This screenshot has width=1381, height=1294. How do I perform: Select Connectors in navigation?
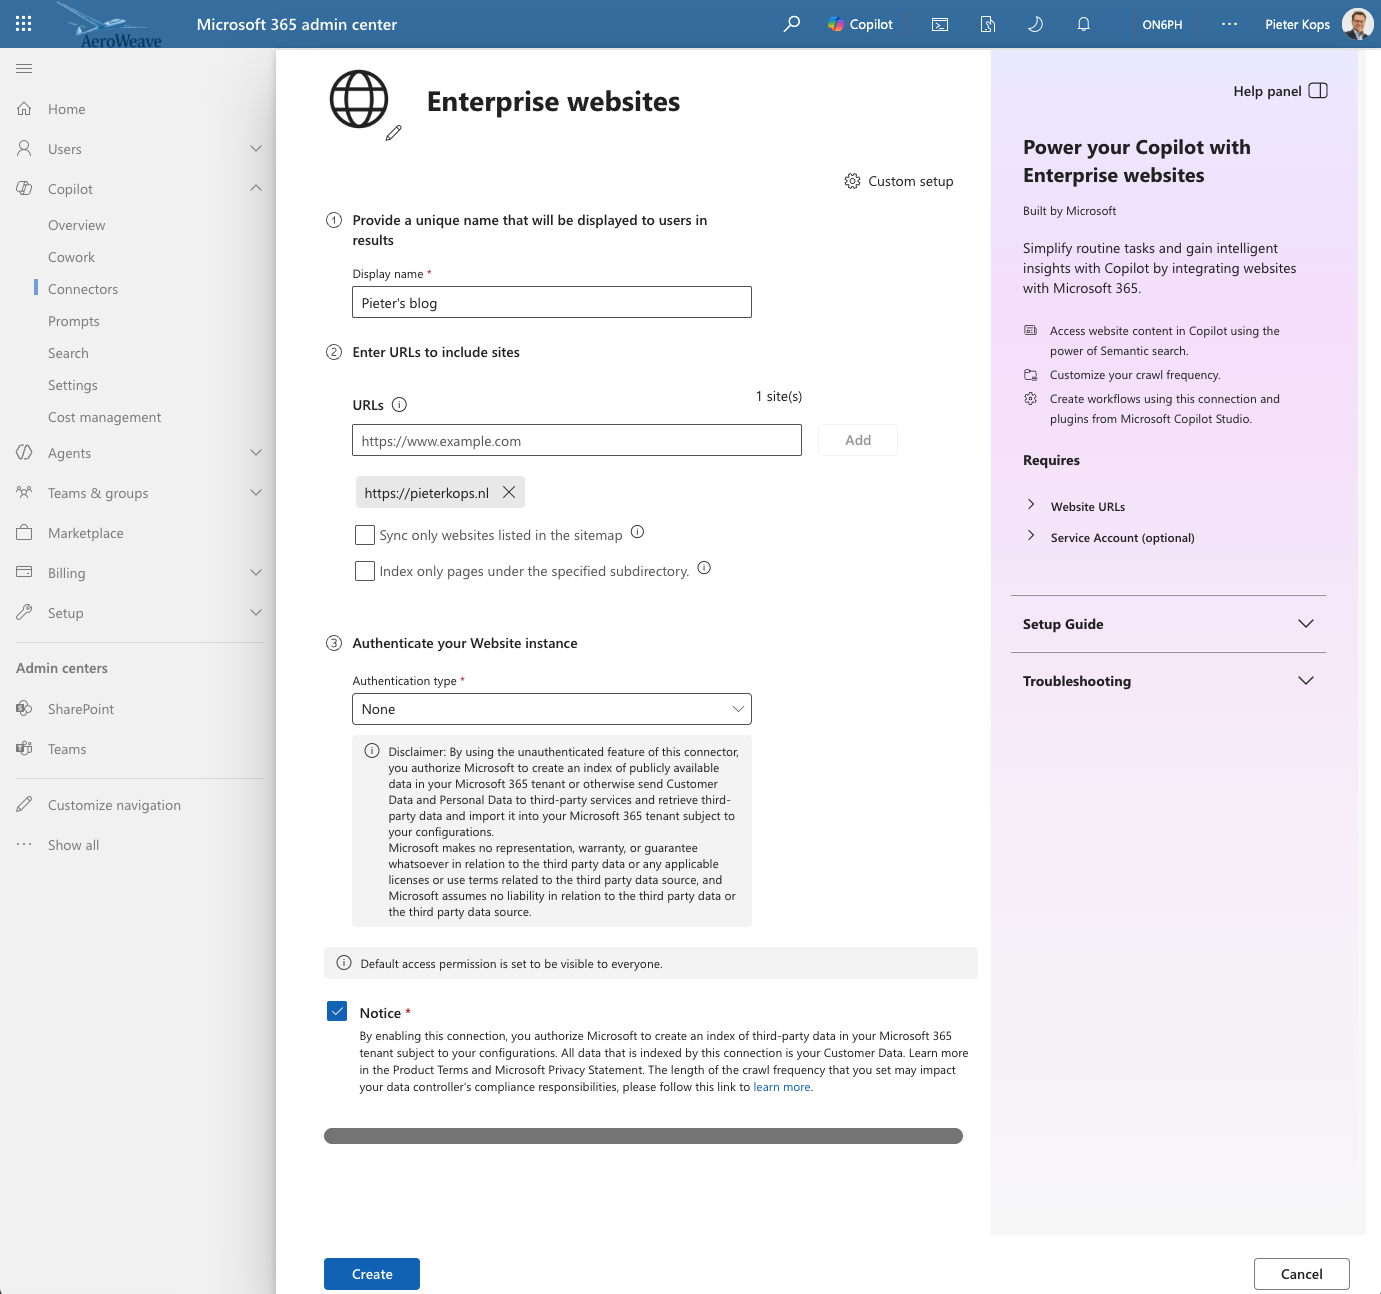pyautogui.click(x=83, y=289)
